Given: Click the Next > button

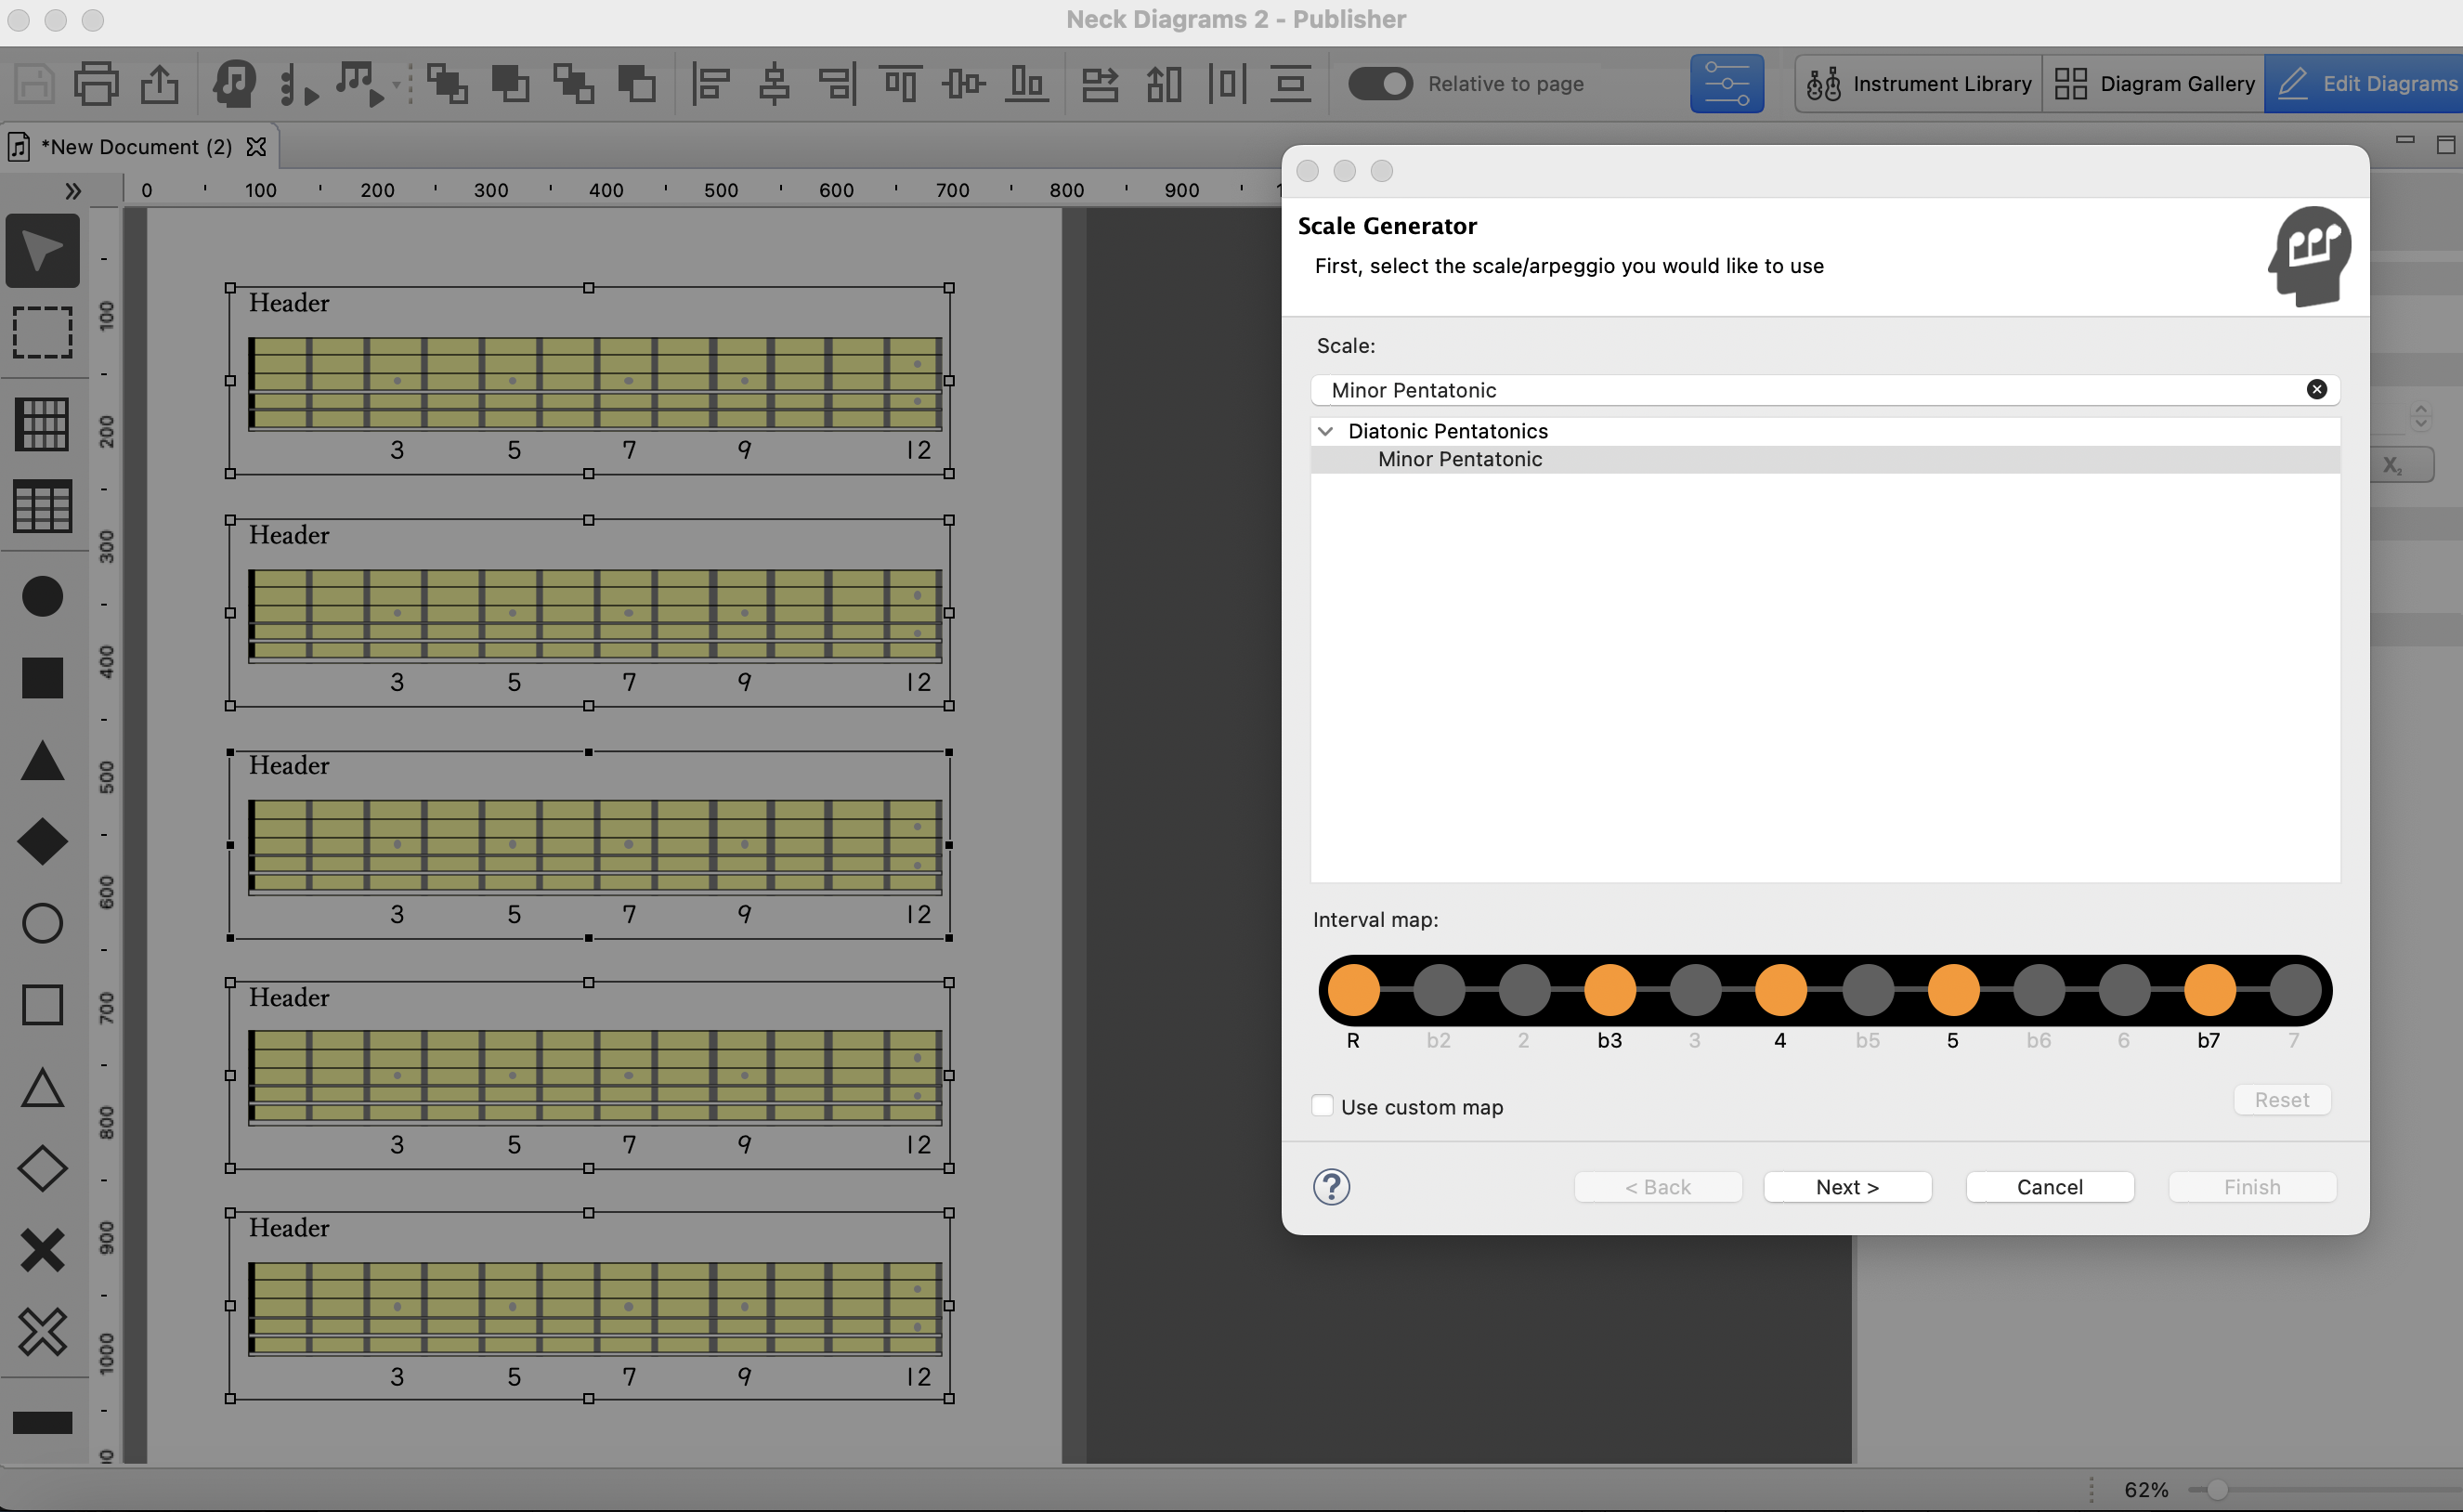Looking at the screenshot, I should (x=1847, y=1187).
